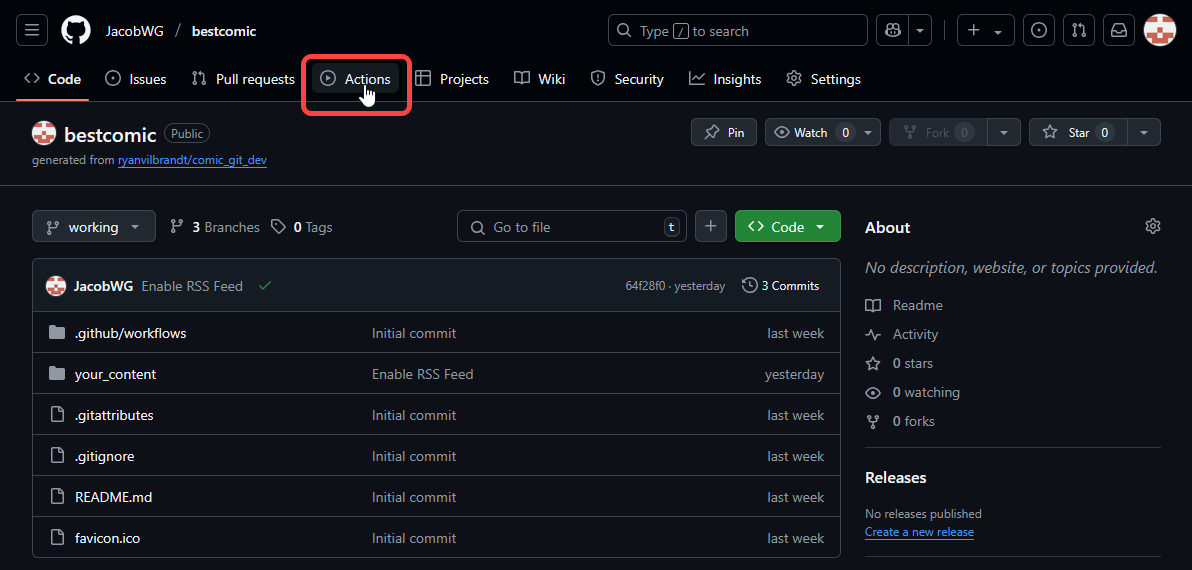Star the bestcomic repository
Screen dimensions: 1192x570
[x=1066, y=132]
